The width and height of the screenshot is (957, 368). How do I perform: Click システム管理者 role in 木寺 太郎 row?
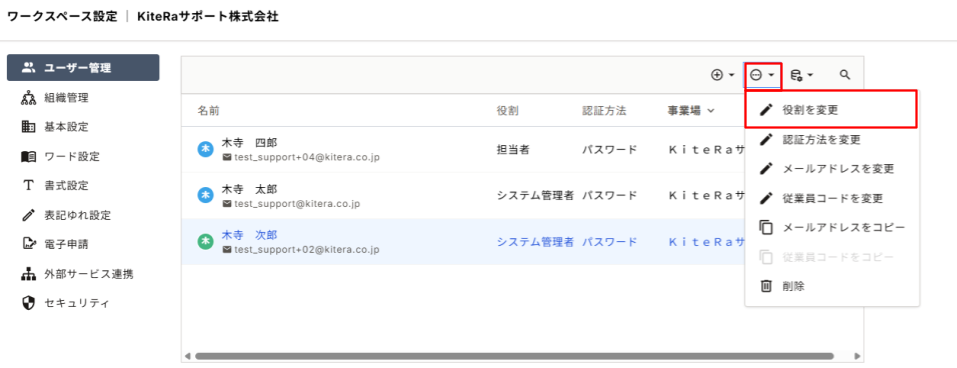click(535, 196)
